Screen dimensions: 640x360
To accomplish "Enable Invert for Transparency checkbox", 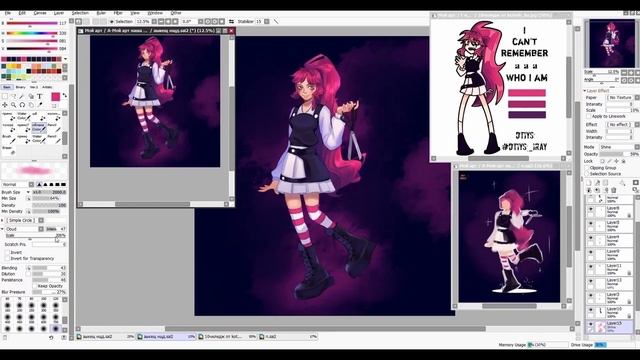I will point(7,258).
